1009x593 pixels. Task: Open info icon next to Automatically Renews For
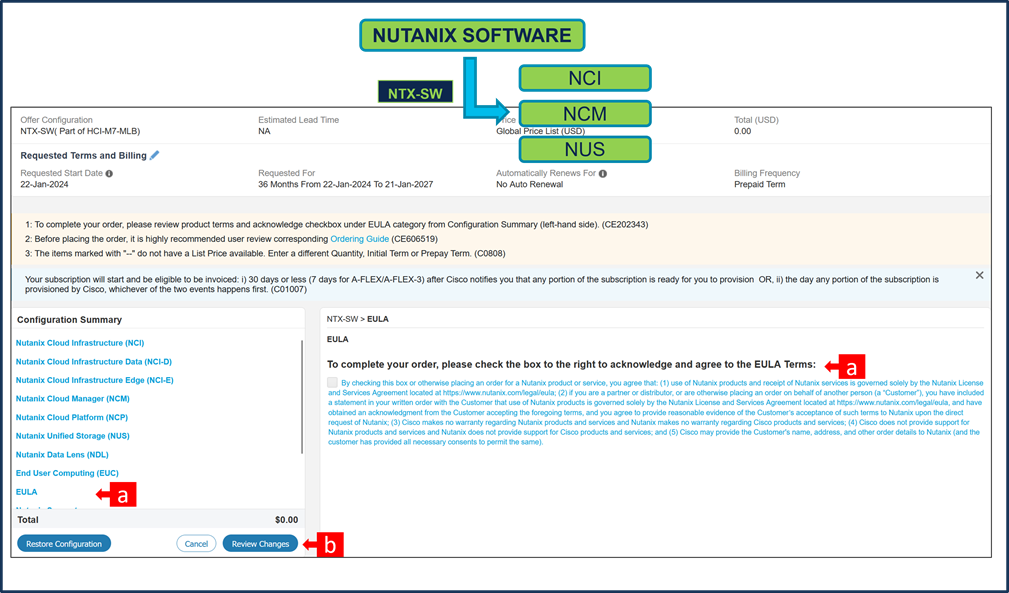pyautogui.click(x=603, y=174)
